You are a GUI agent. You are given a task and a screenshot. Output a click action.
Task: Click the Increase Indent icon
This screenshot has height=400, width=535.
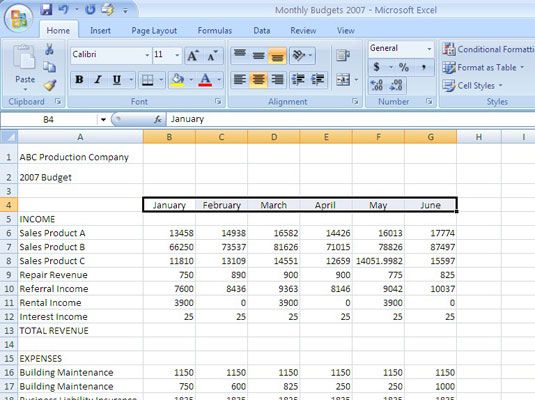(317, 80)
